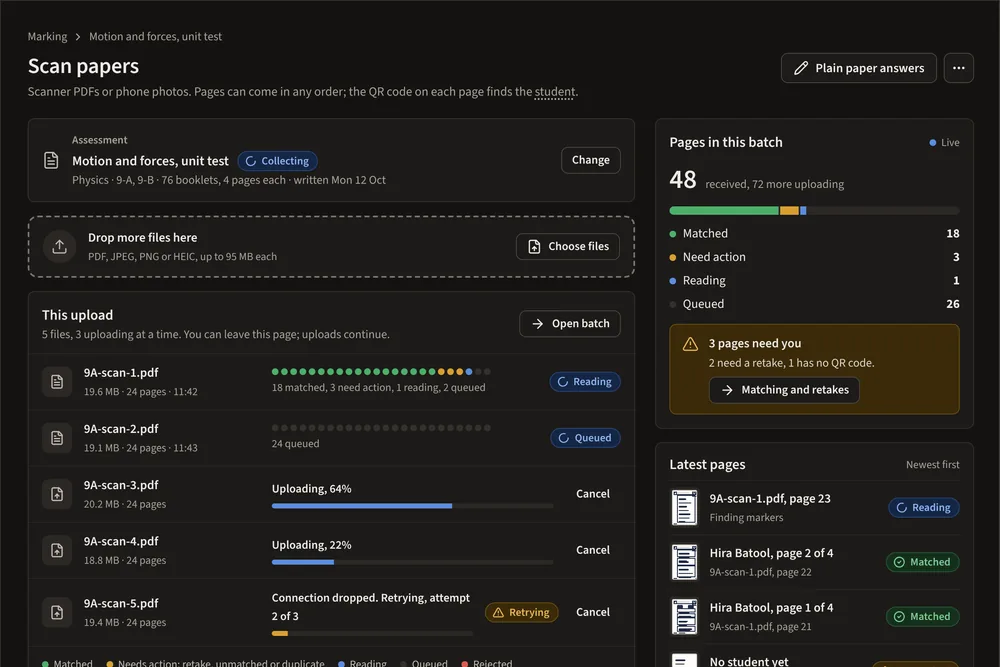Click the Queued badge on 9A-scan-2.pdf
The image size is (1000, 667).
[585, 437]
